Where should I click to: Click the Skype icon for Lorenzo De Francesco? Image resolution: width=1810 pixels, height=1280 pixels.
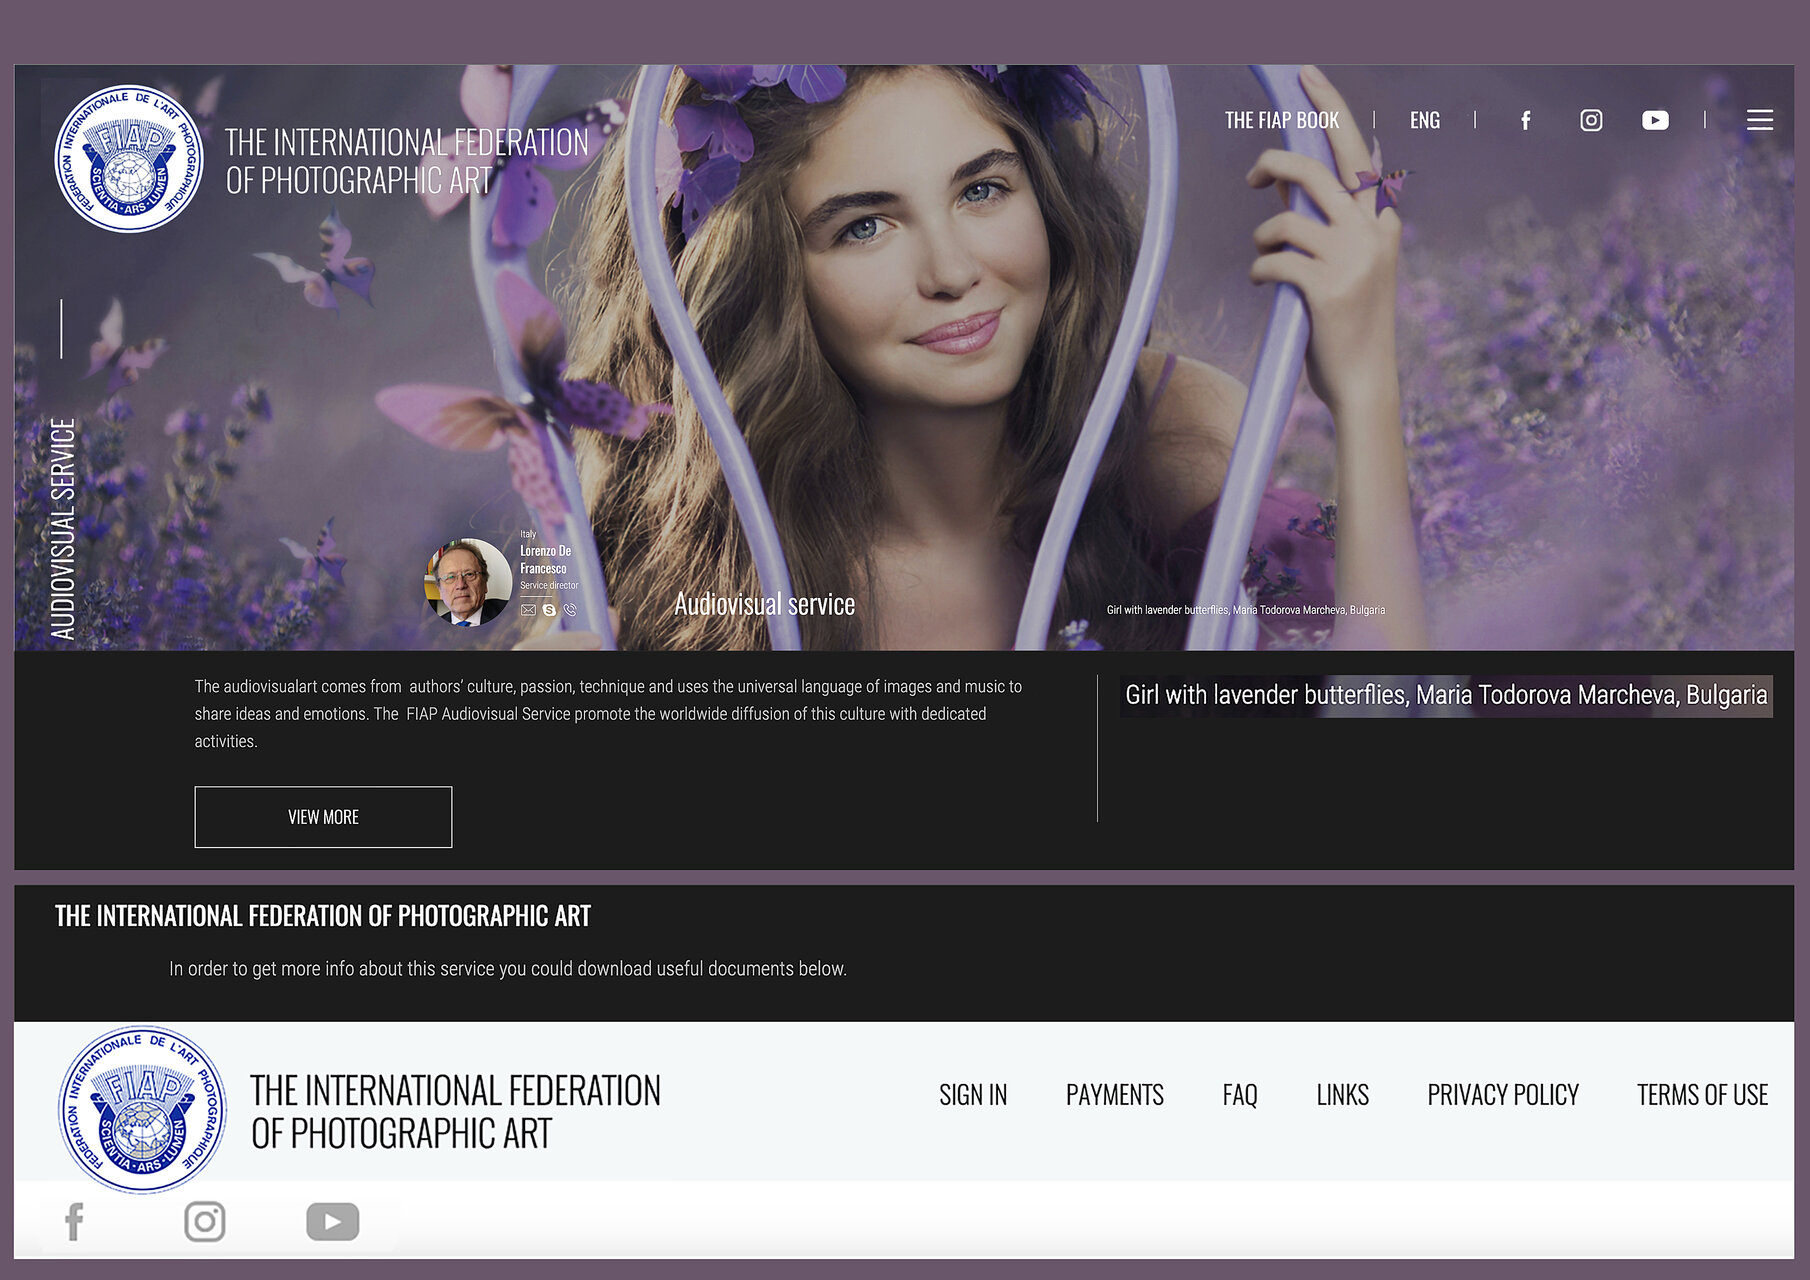point(549,610)
